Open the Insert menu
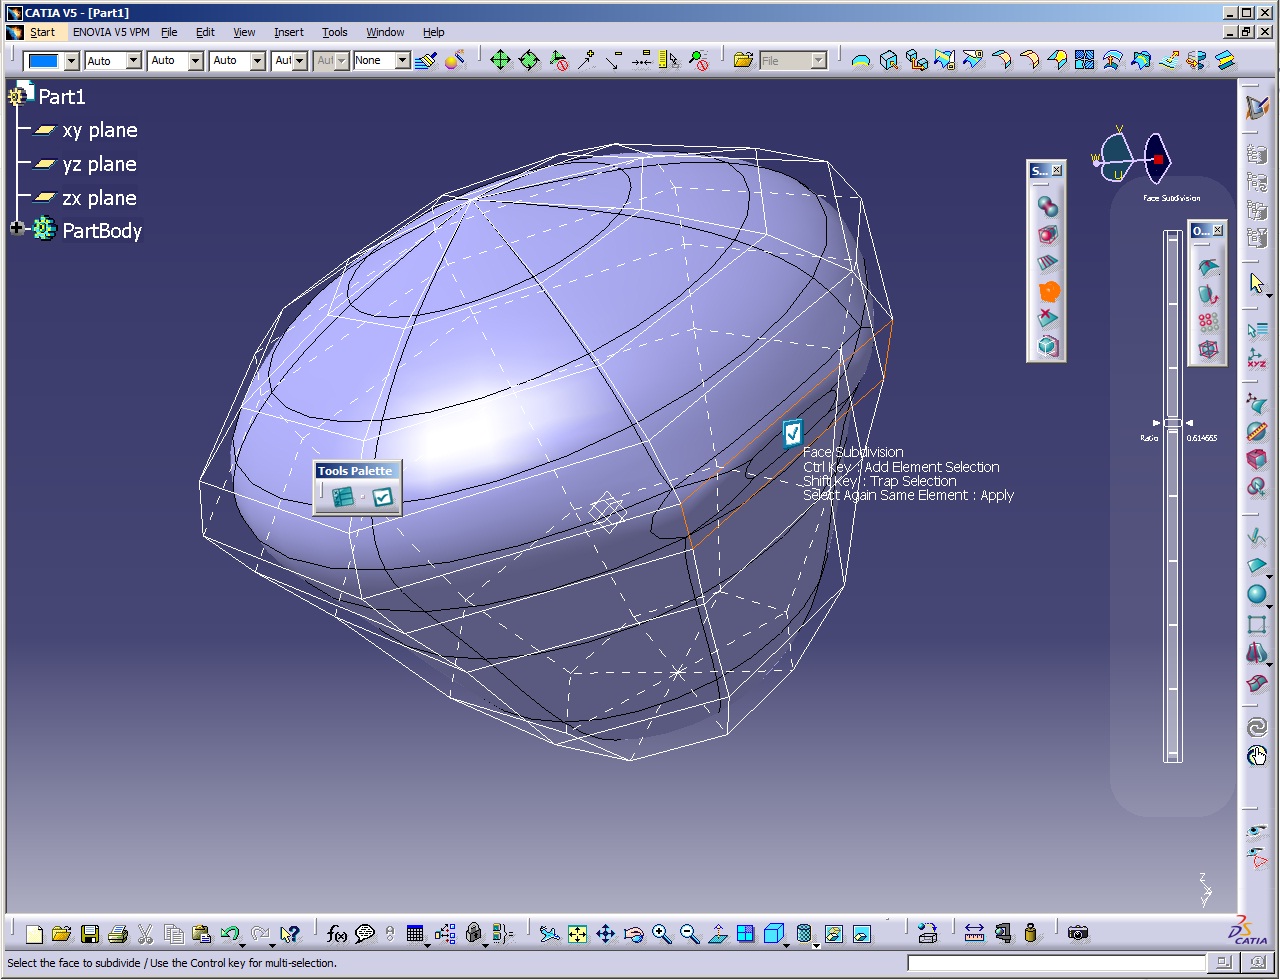The width and height of the screenshot is (1280, 980). pyautogui.click(x=288, y=32)
